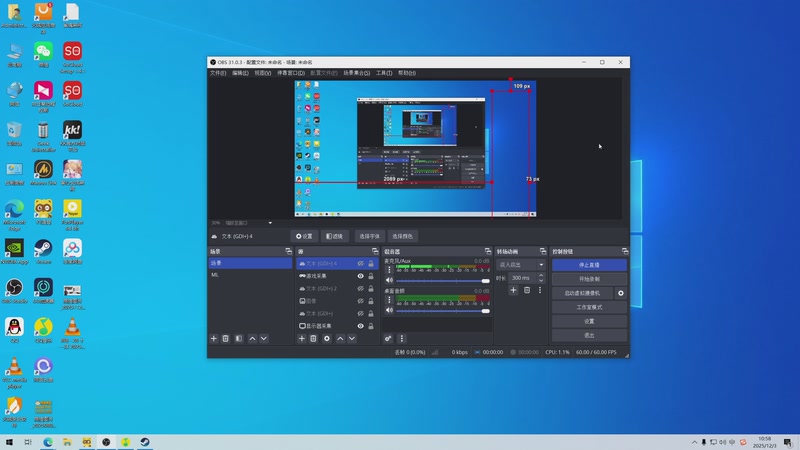The image size is (800, 450).
Task: Click 滤镜 source toolbar button
Action: point(335,236)
